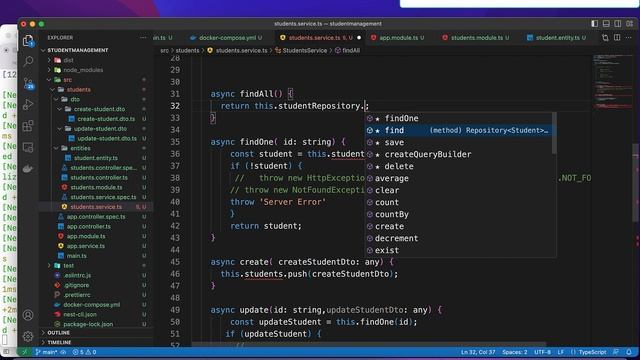Click the editor horizontal scrollbar
Viewport: 640px width, 360px height.
369,344
